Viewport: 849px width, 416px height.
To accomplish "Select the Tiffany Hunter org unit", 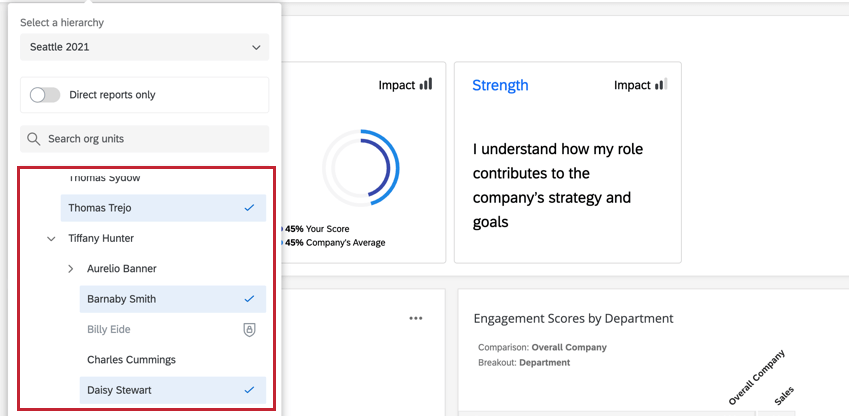I will pyautogui.click(x=101, y=239).
